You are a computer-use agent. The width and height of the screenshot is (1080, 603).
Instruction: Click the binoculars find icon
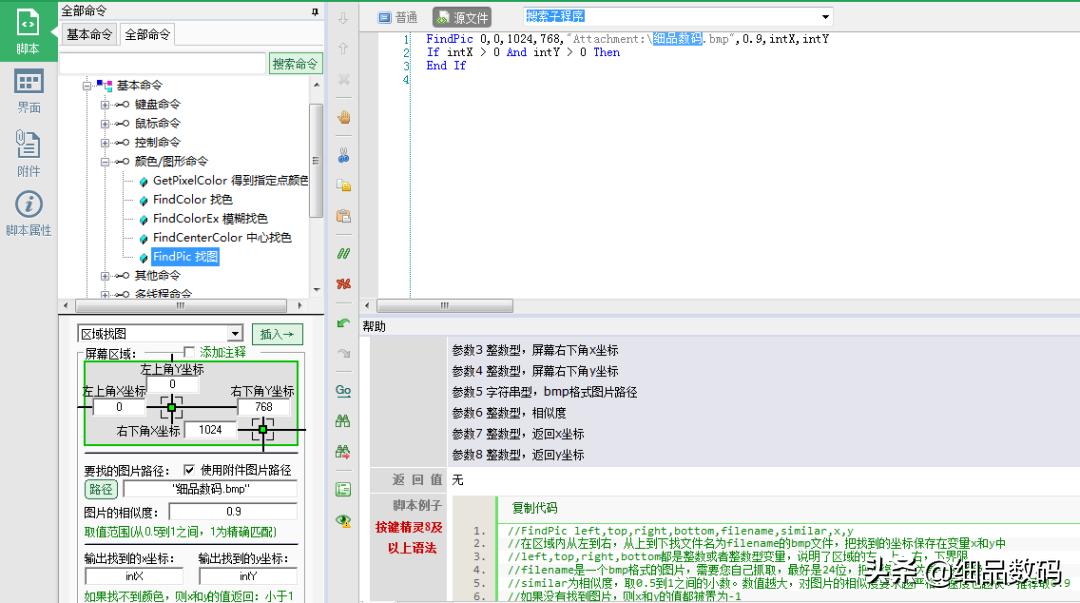click(343, 421)
